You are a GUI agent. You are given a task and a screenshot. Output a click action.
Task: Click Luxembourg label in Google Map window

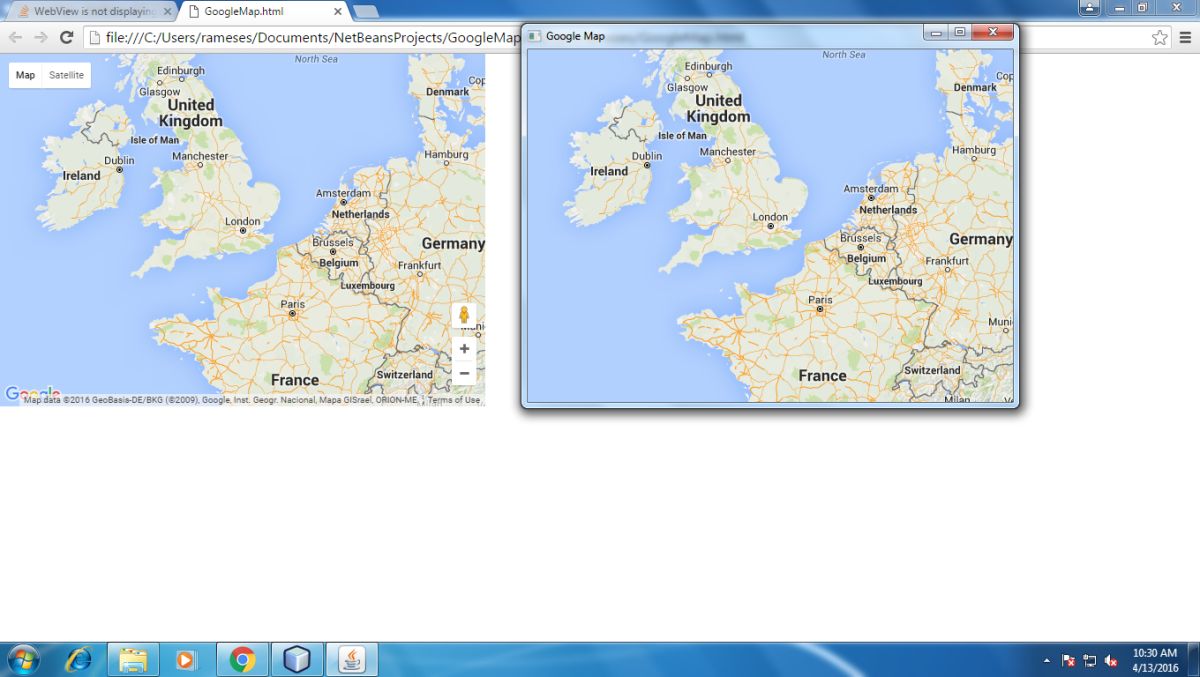pyautogui.click(x=895, y=281)
